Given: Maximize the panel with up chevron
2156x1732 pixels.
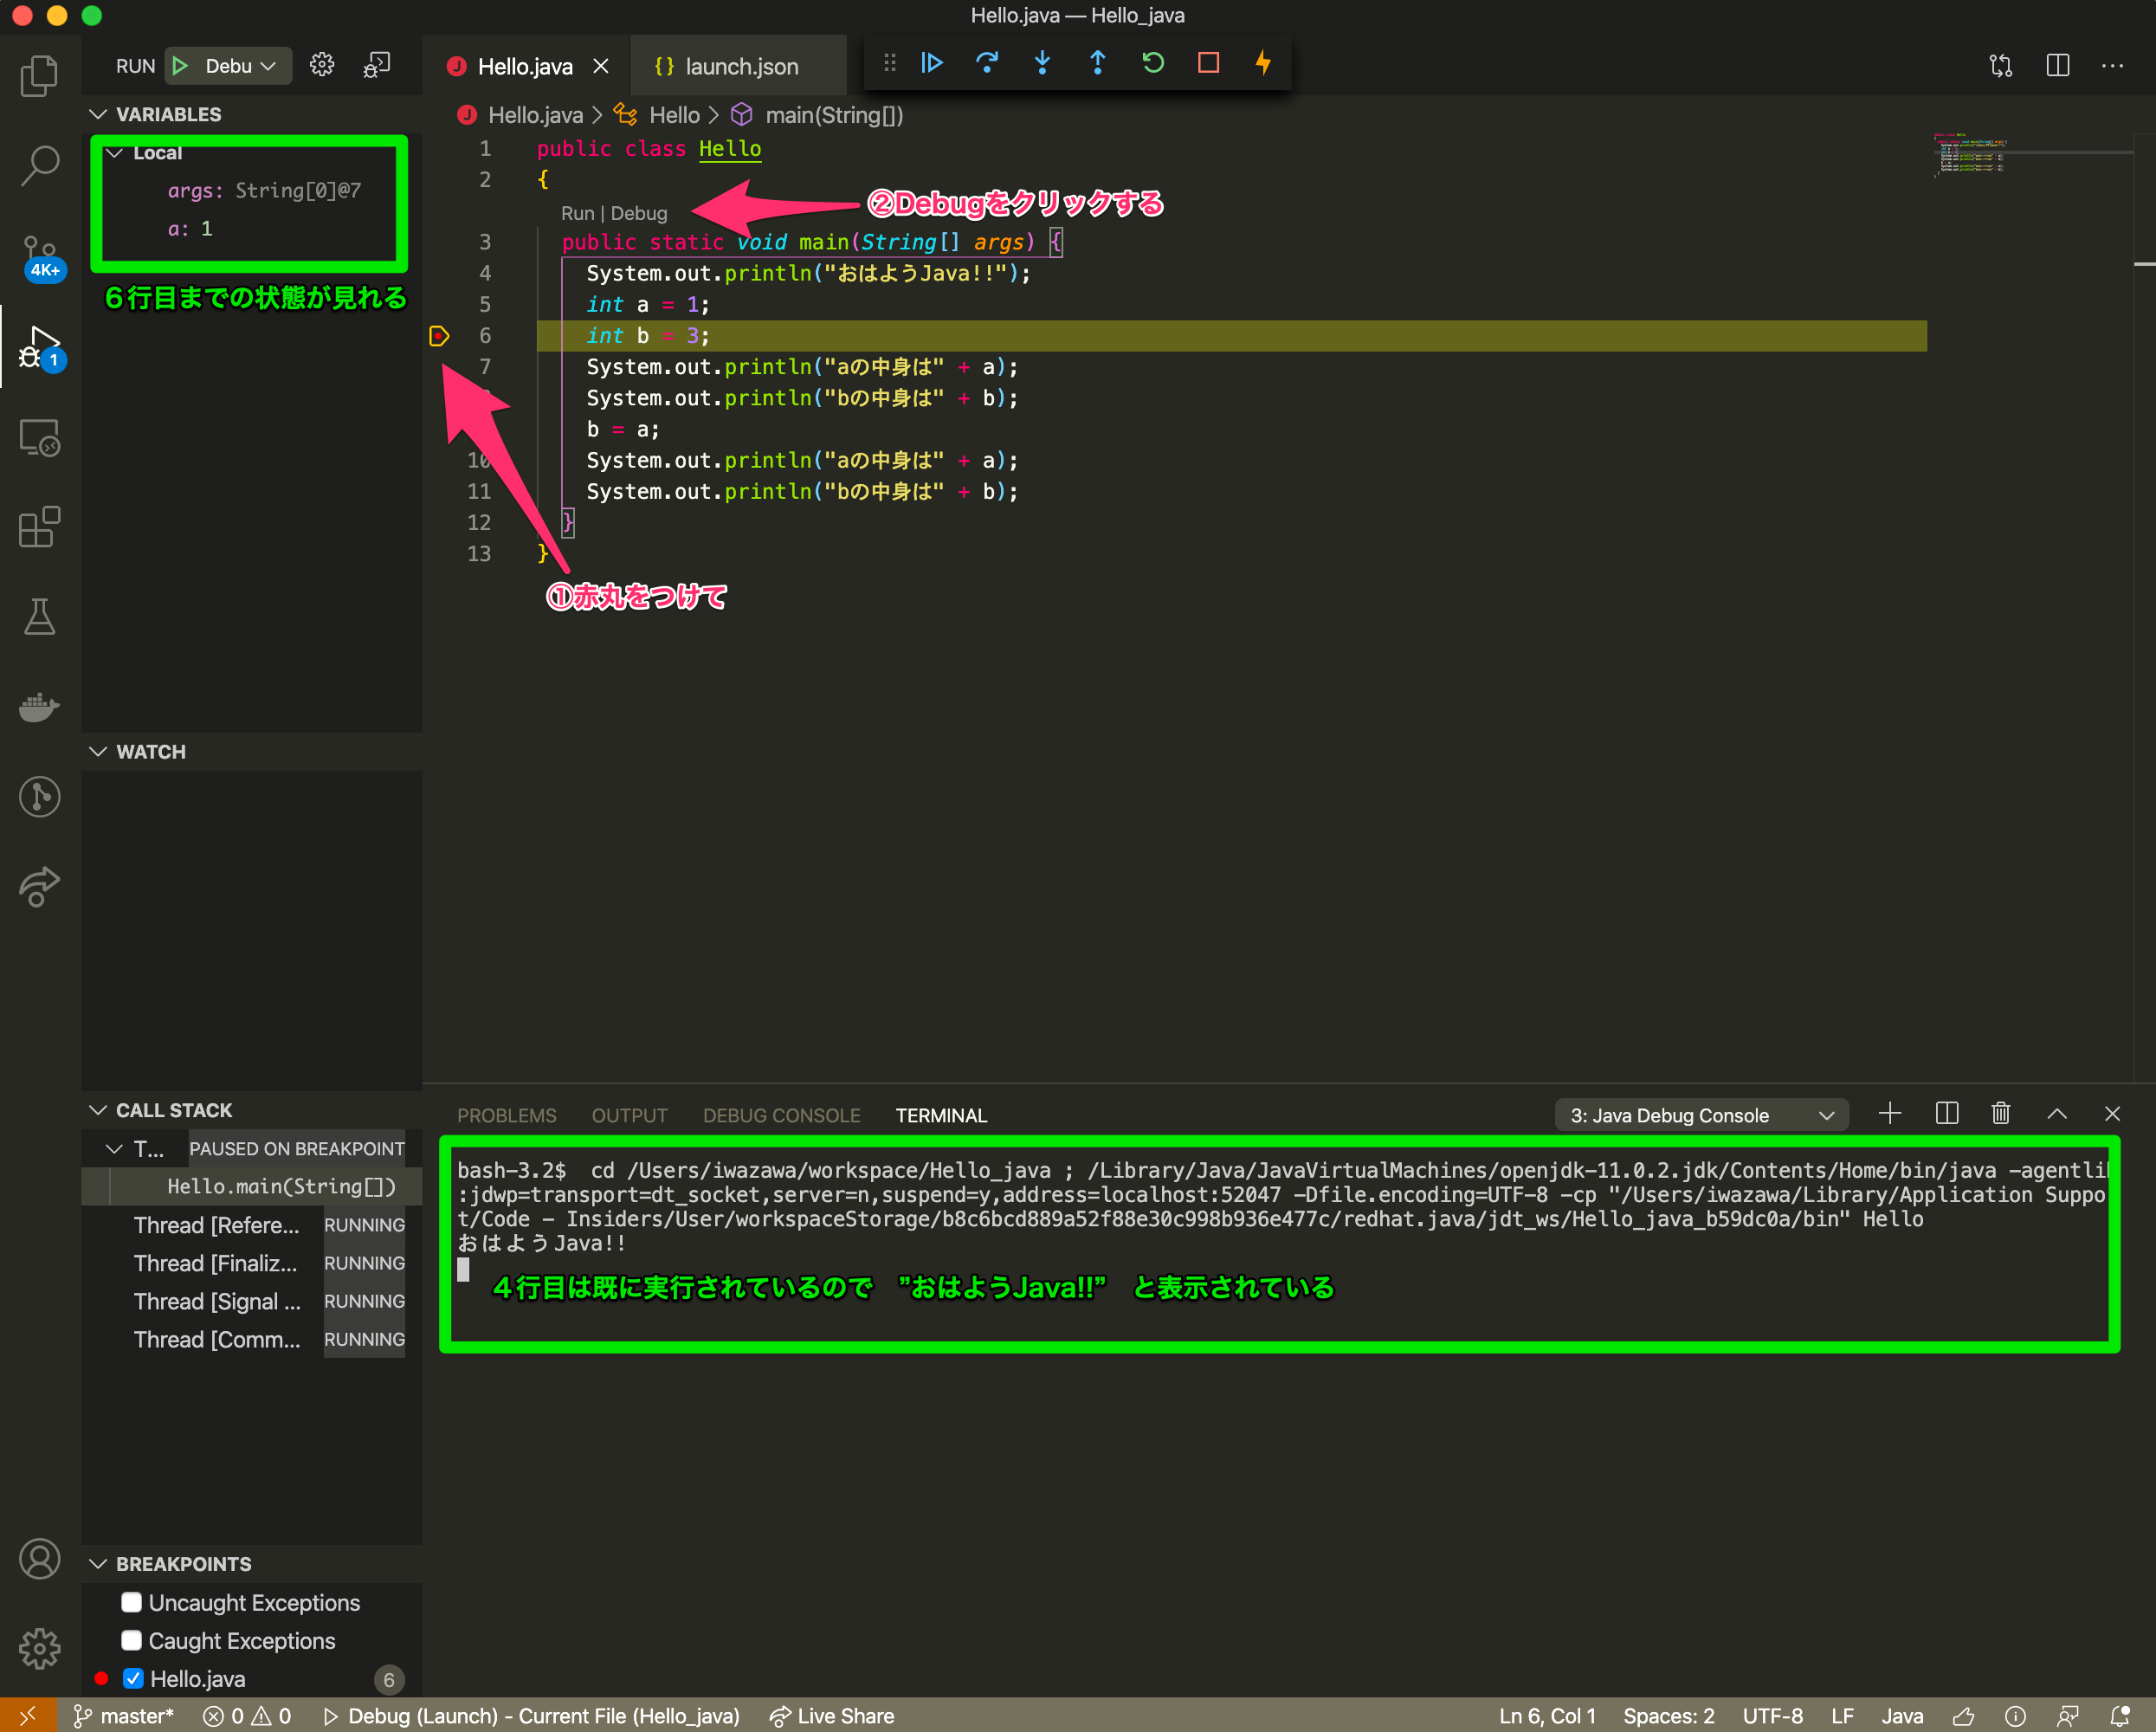Looking at the screenshot, I should (x=2056, y=1114).
